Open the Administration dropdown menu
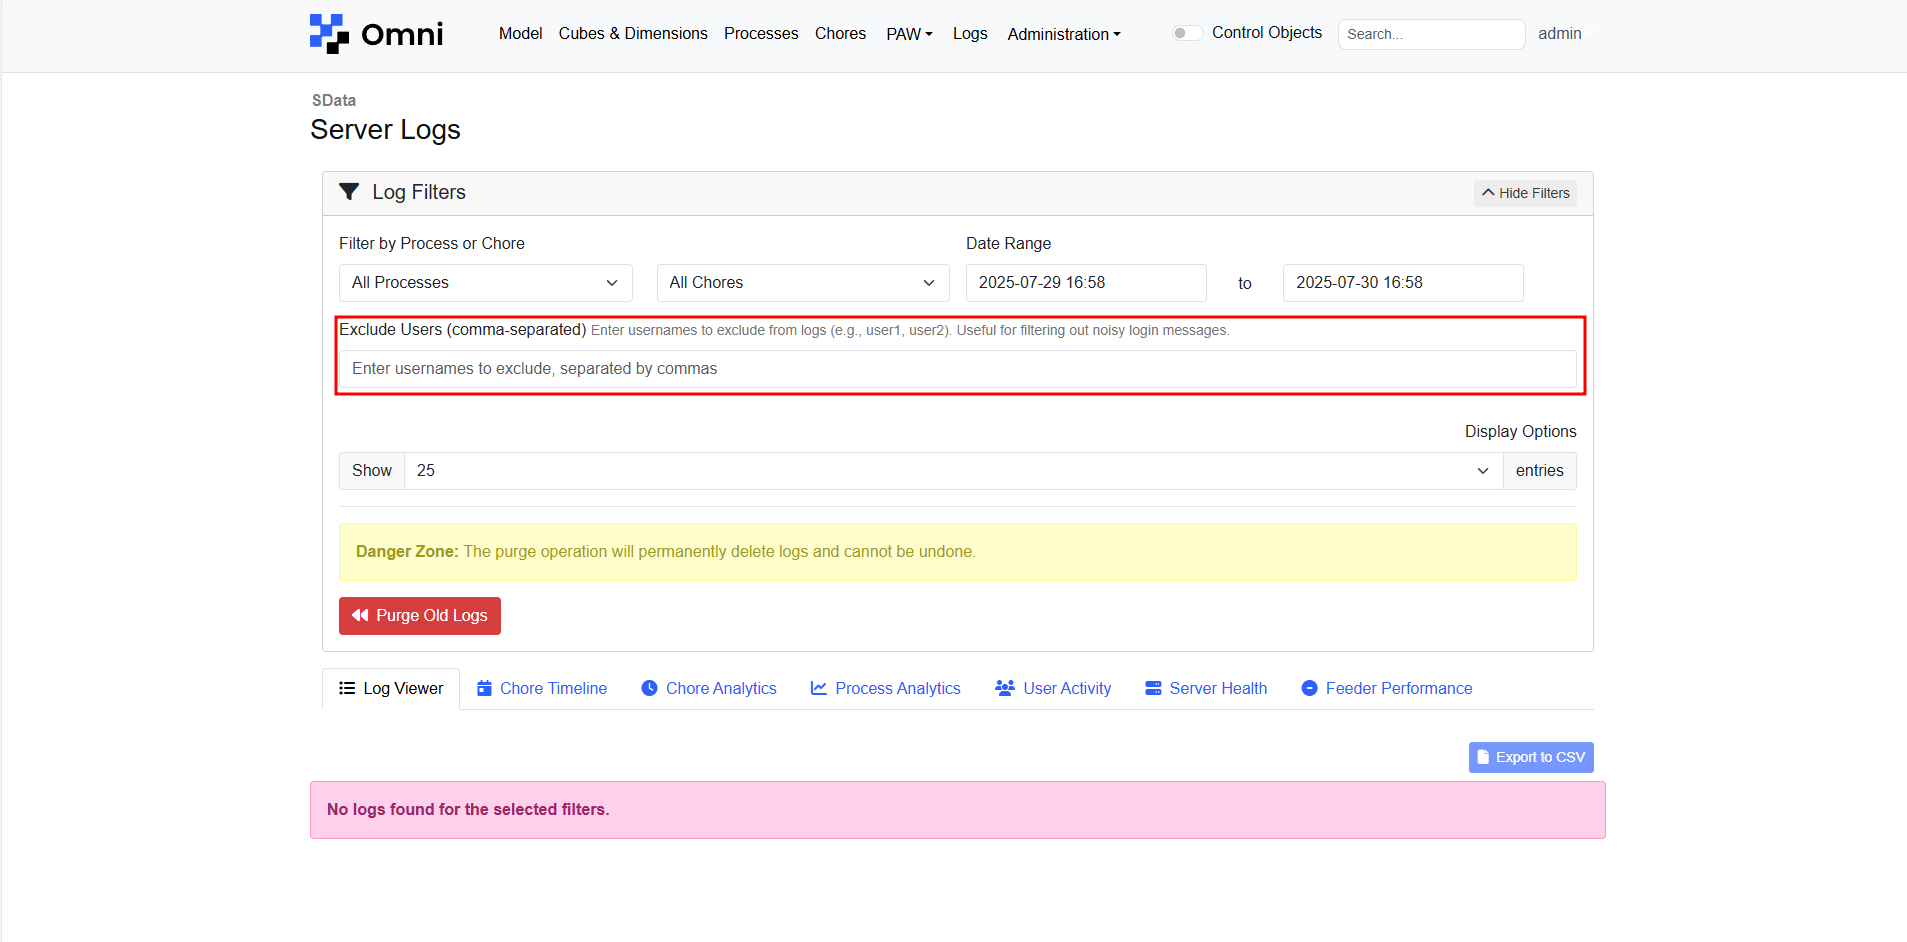 click(x=1064, y=34)
